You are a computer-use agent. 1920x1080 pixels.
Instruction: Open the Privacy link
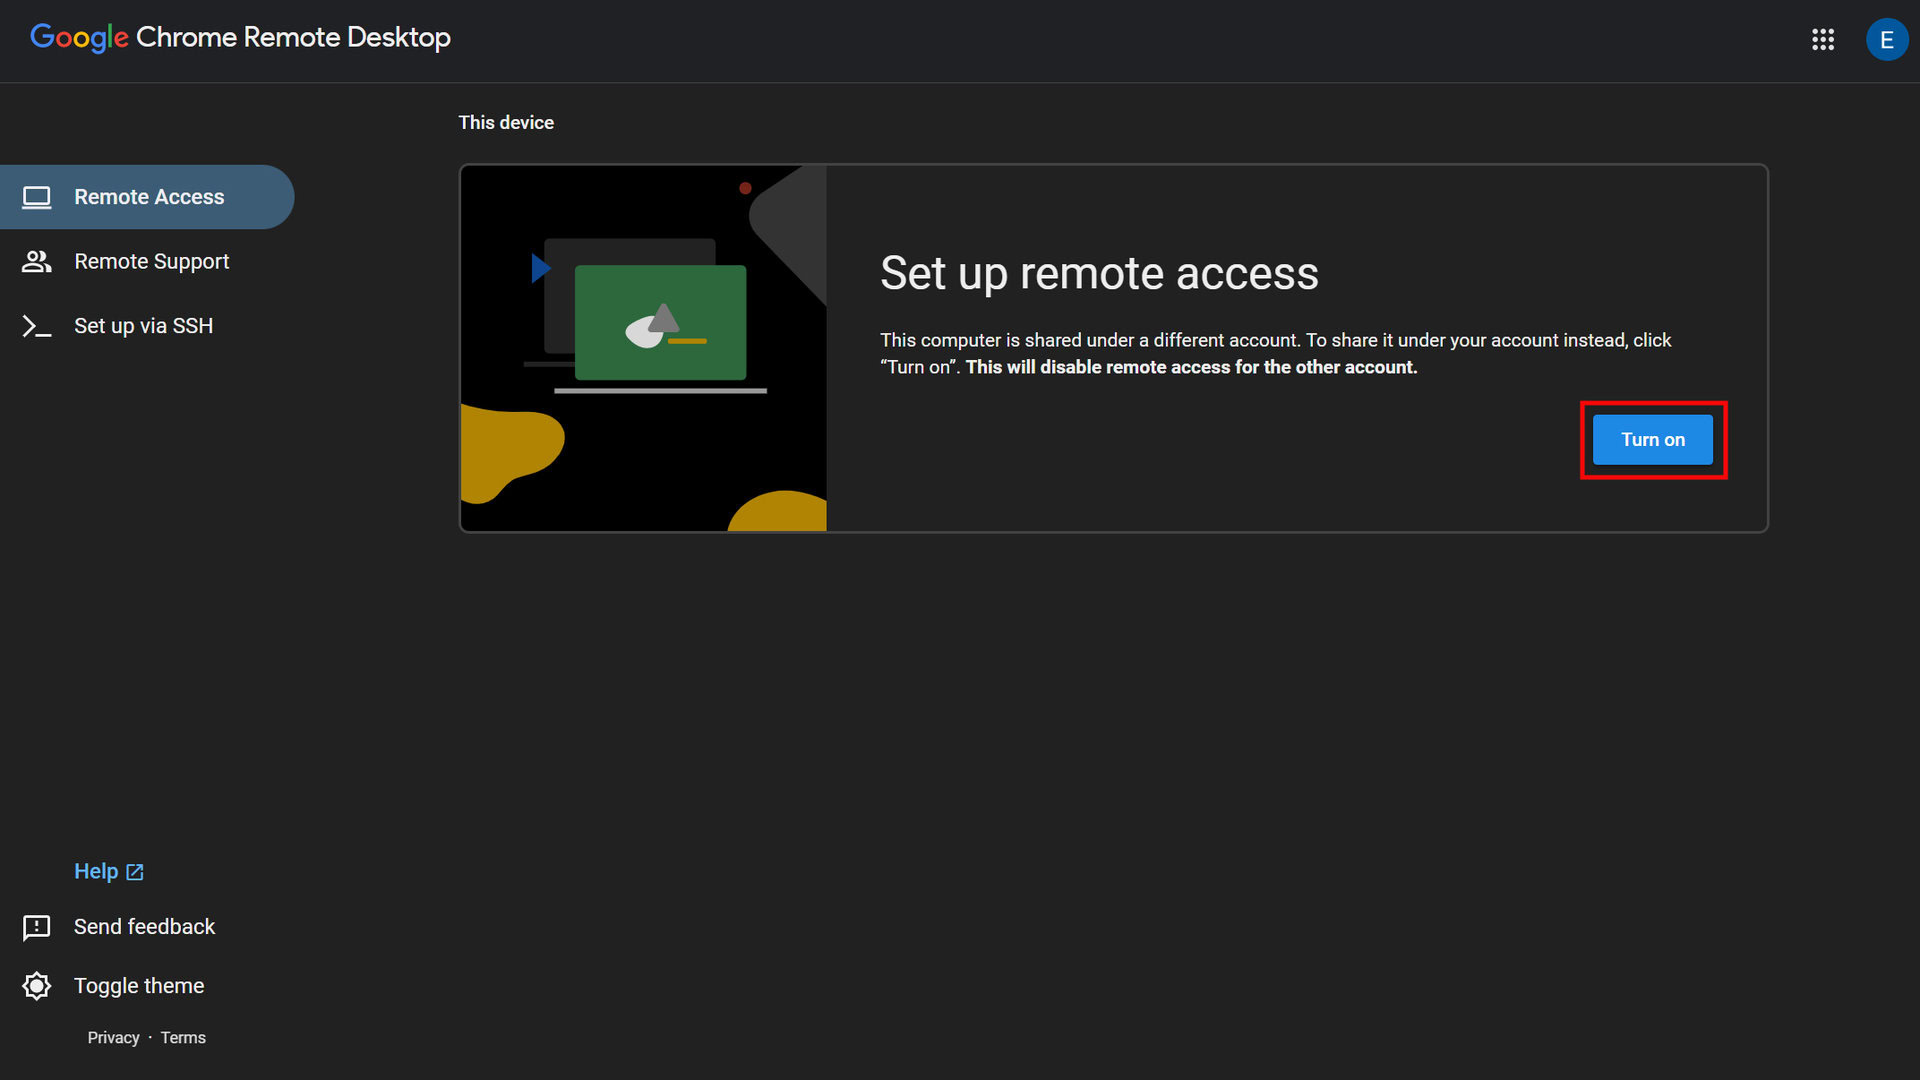point(113,1038)
